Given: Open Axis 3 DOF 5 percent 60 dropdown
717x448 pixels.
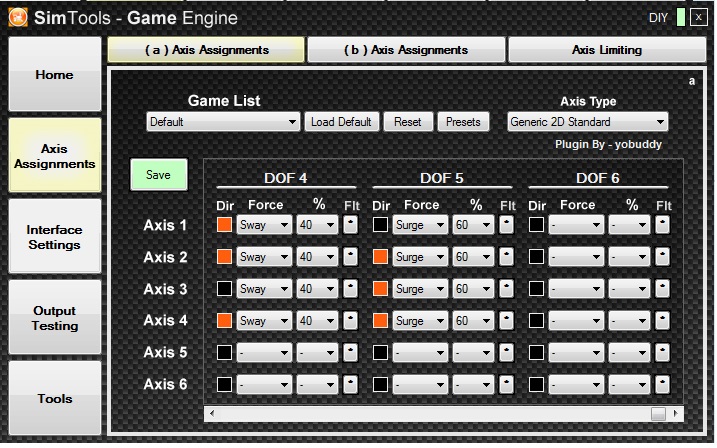Looking at the screenshot, I should (x=473, y=289).
